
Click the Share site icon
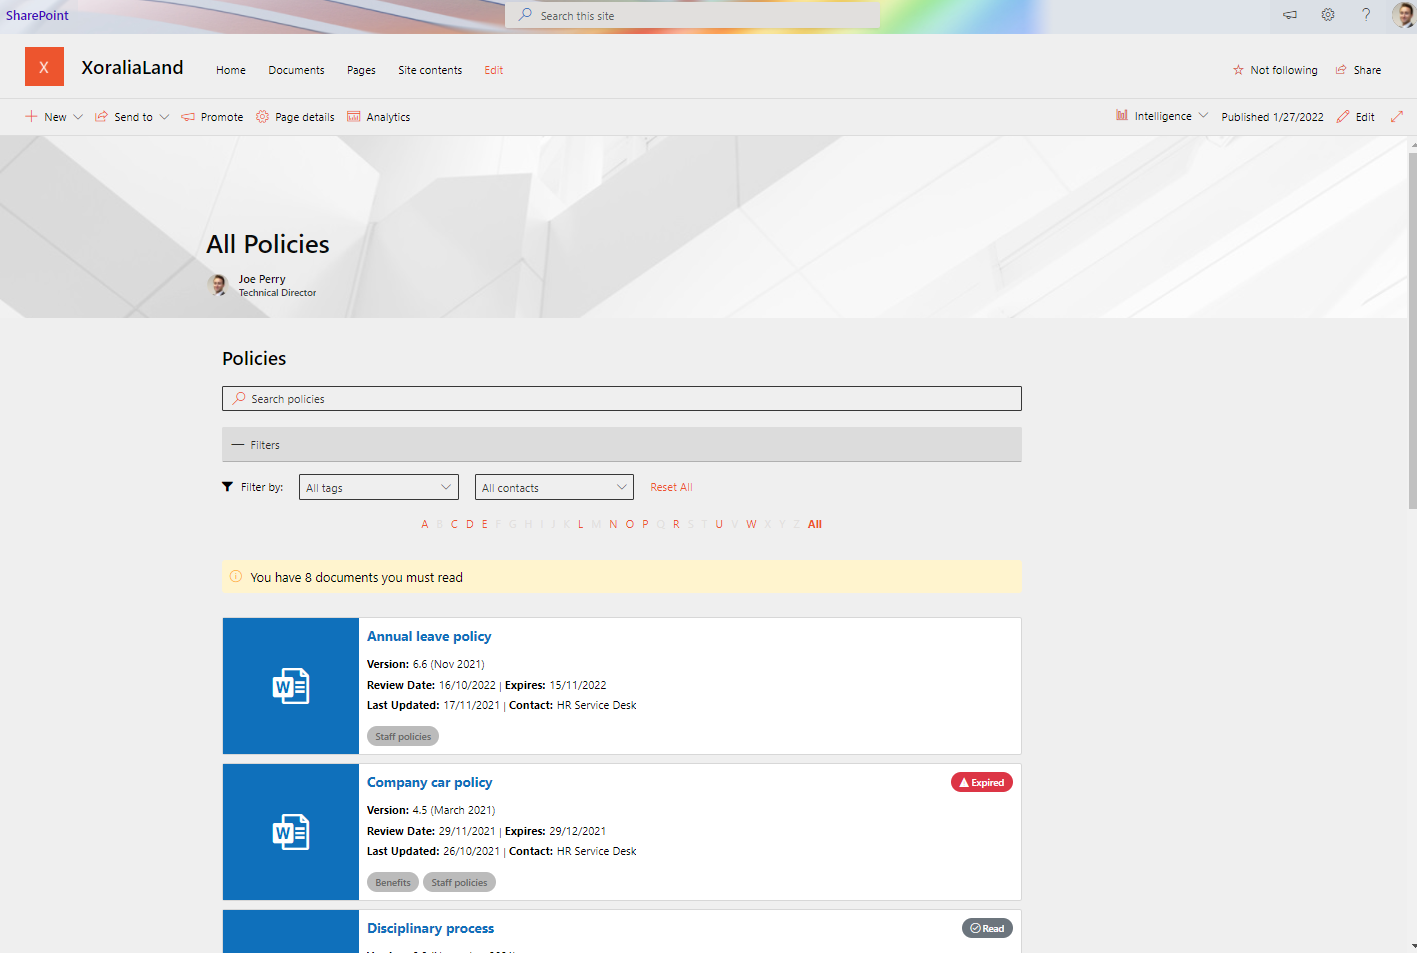1341,70
